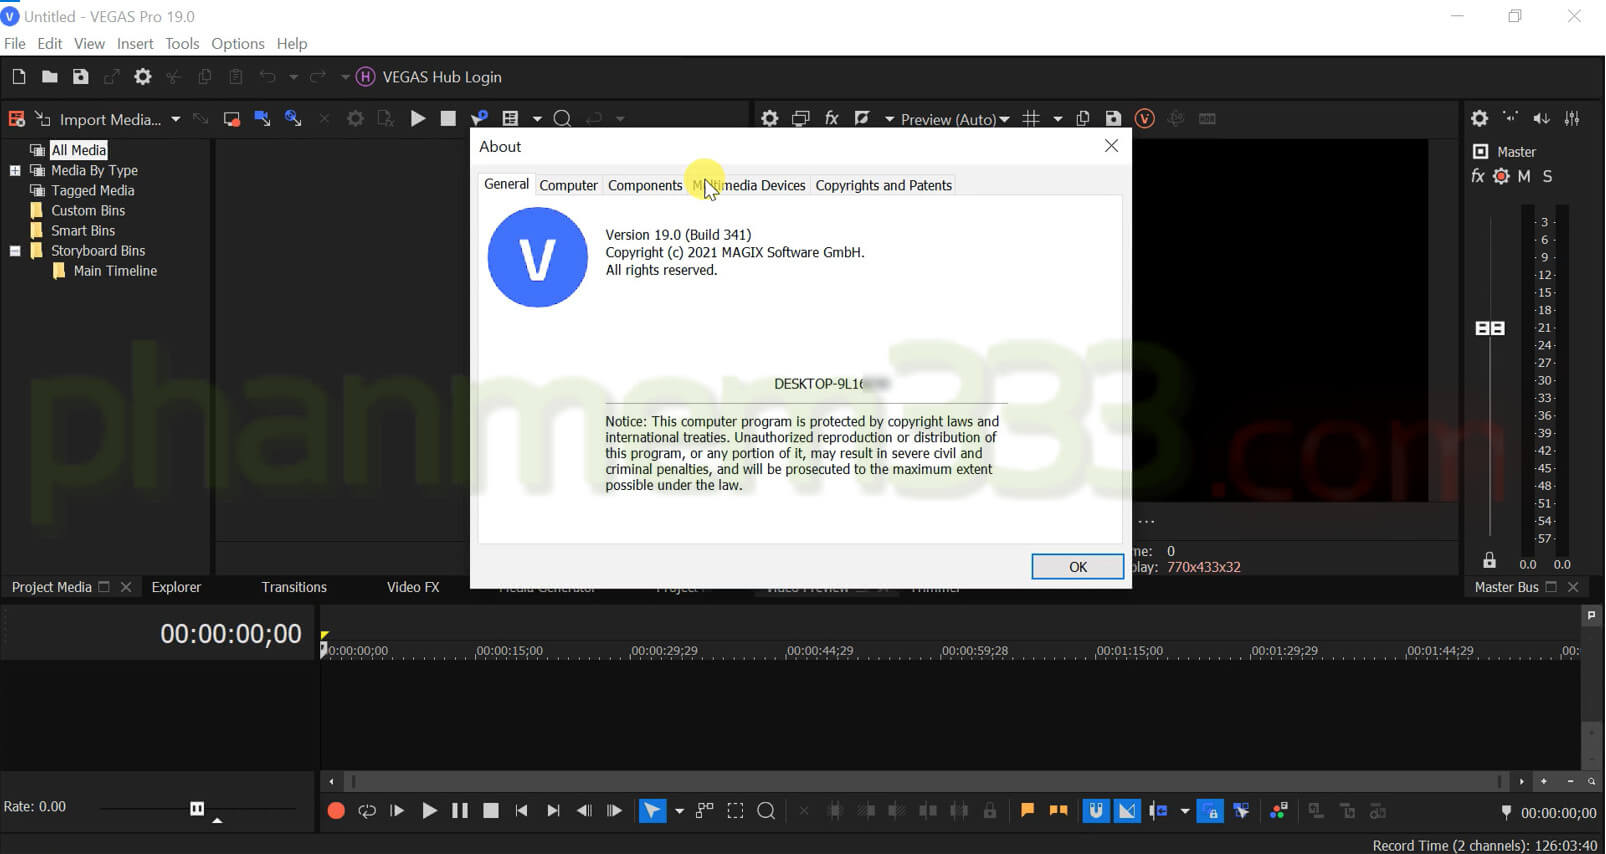Toggle preview on external monitor icon
The height and width of the screenshot is (854, 1606).
pyautogui.click(x=800, y=119)
